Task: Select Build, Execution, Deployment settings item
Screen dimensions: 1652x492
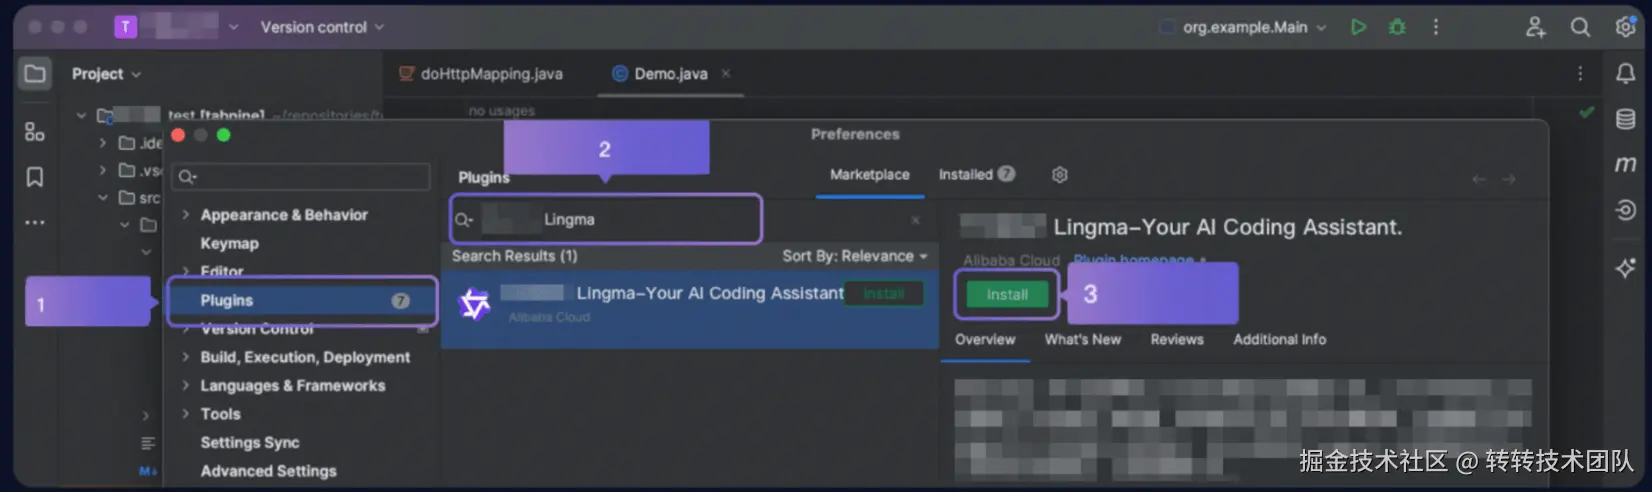Action: (305, 357)
